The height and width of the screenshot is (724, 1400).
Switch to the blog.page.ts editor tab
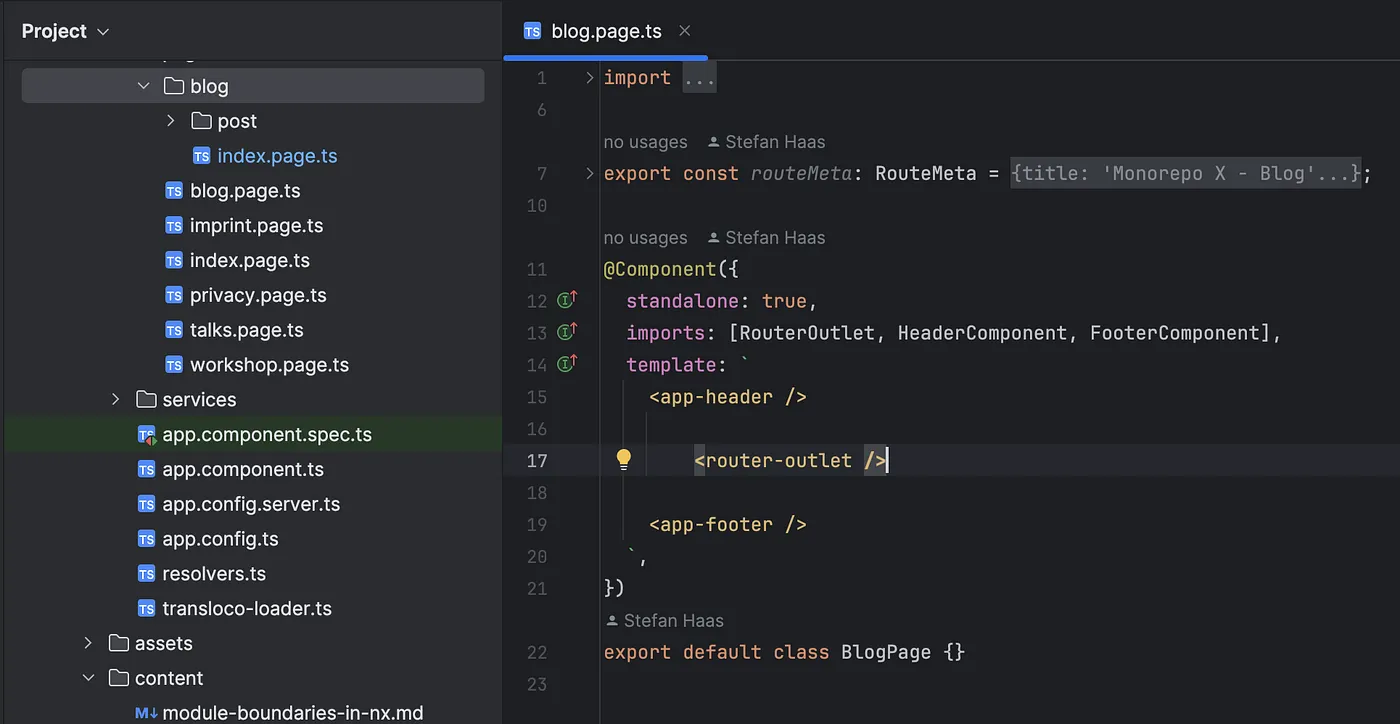coord(606,31)
